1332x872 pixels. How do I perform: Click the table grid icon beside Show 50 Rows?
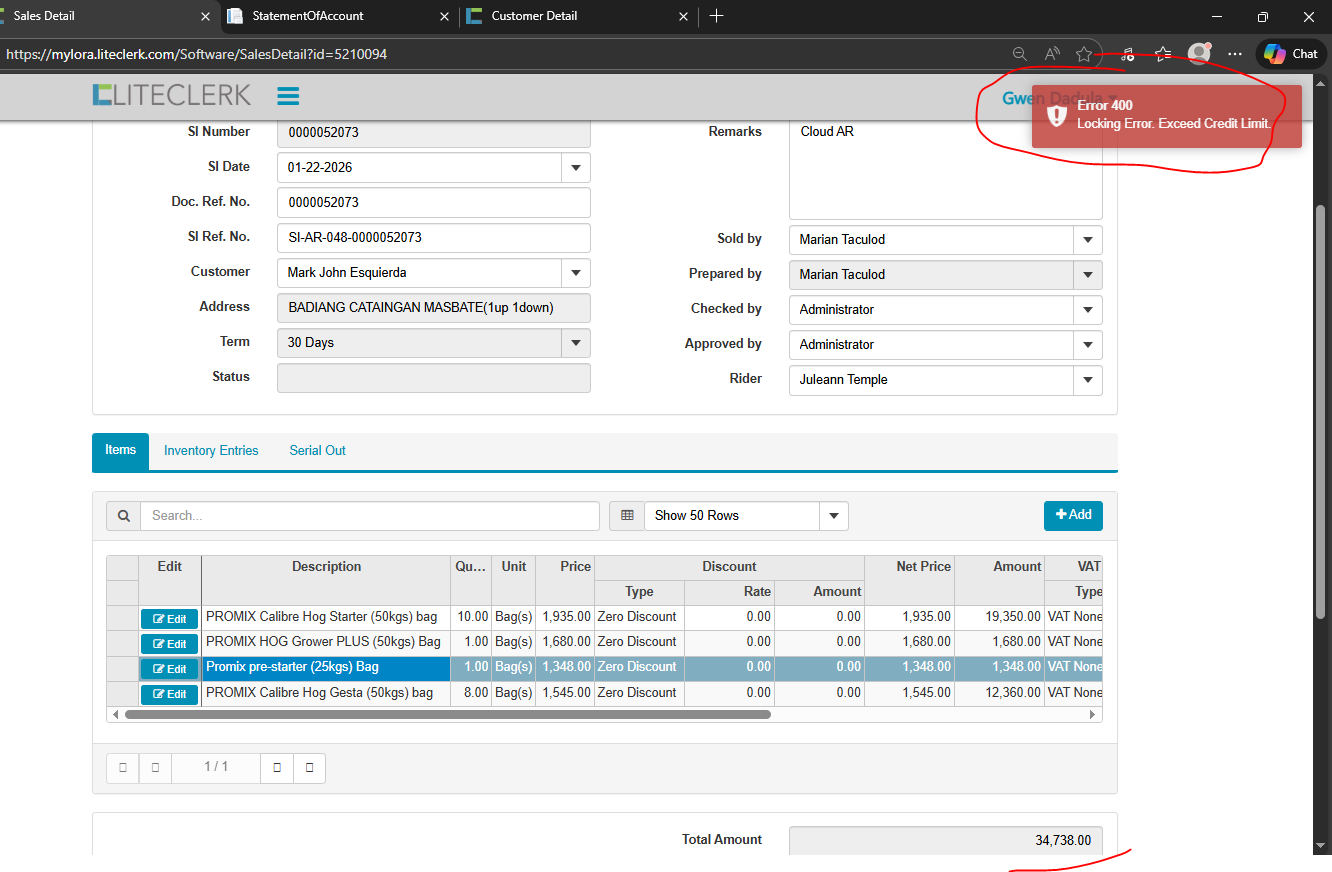pyautogui.click(x=627, y=516)
